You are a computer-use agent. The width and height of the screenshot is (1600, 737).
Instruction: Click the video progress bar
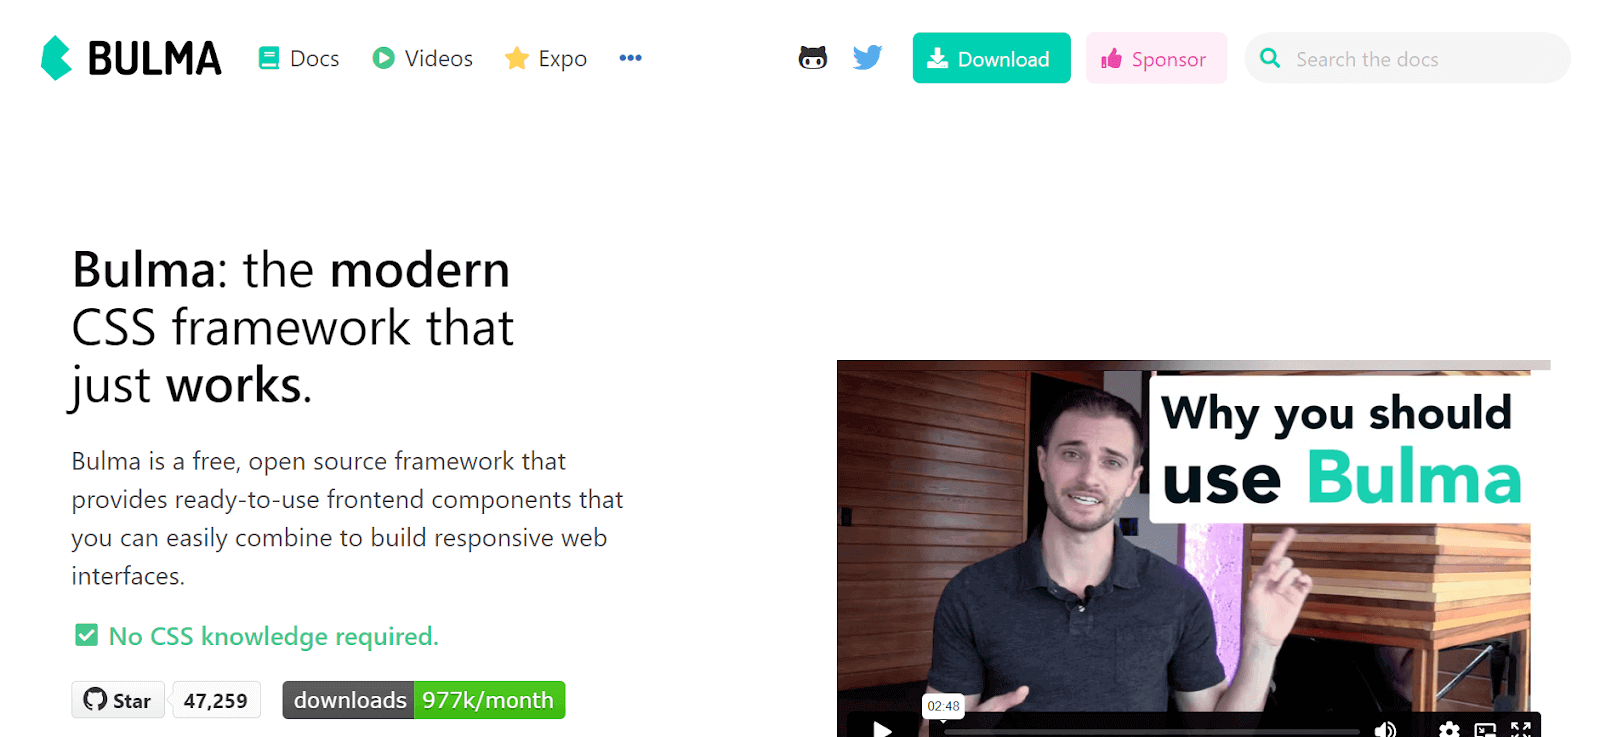[x=1152, y=732]
